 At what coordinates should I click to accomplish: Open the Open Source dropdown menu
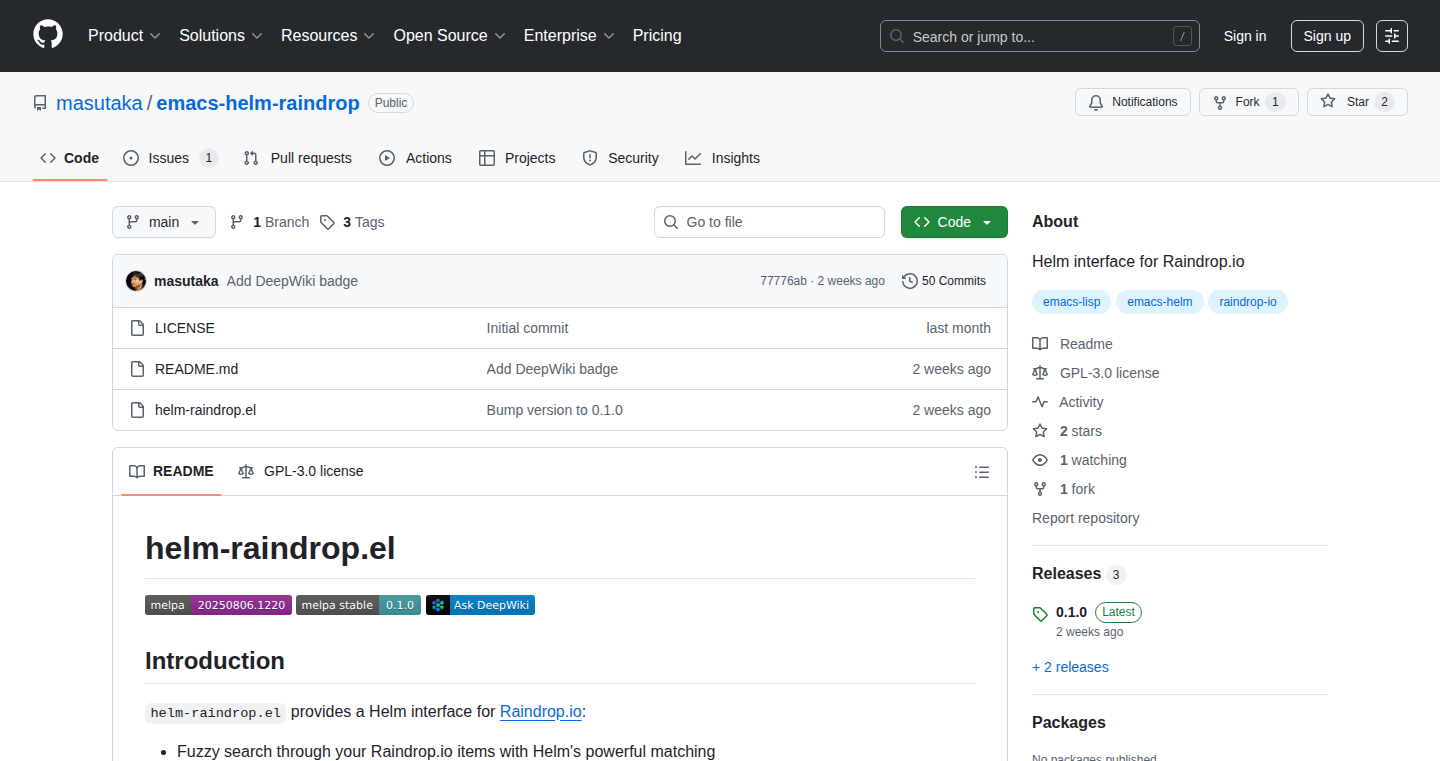coord(449,36)
